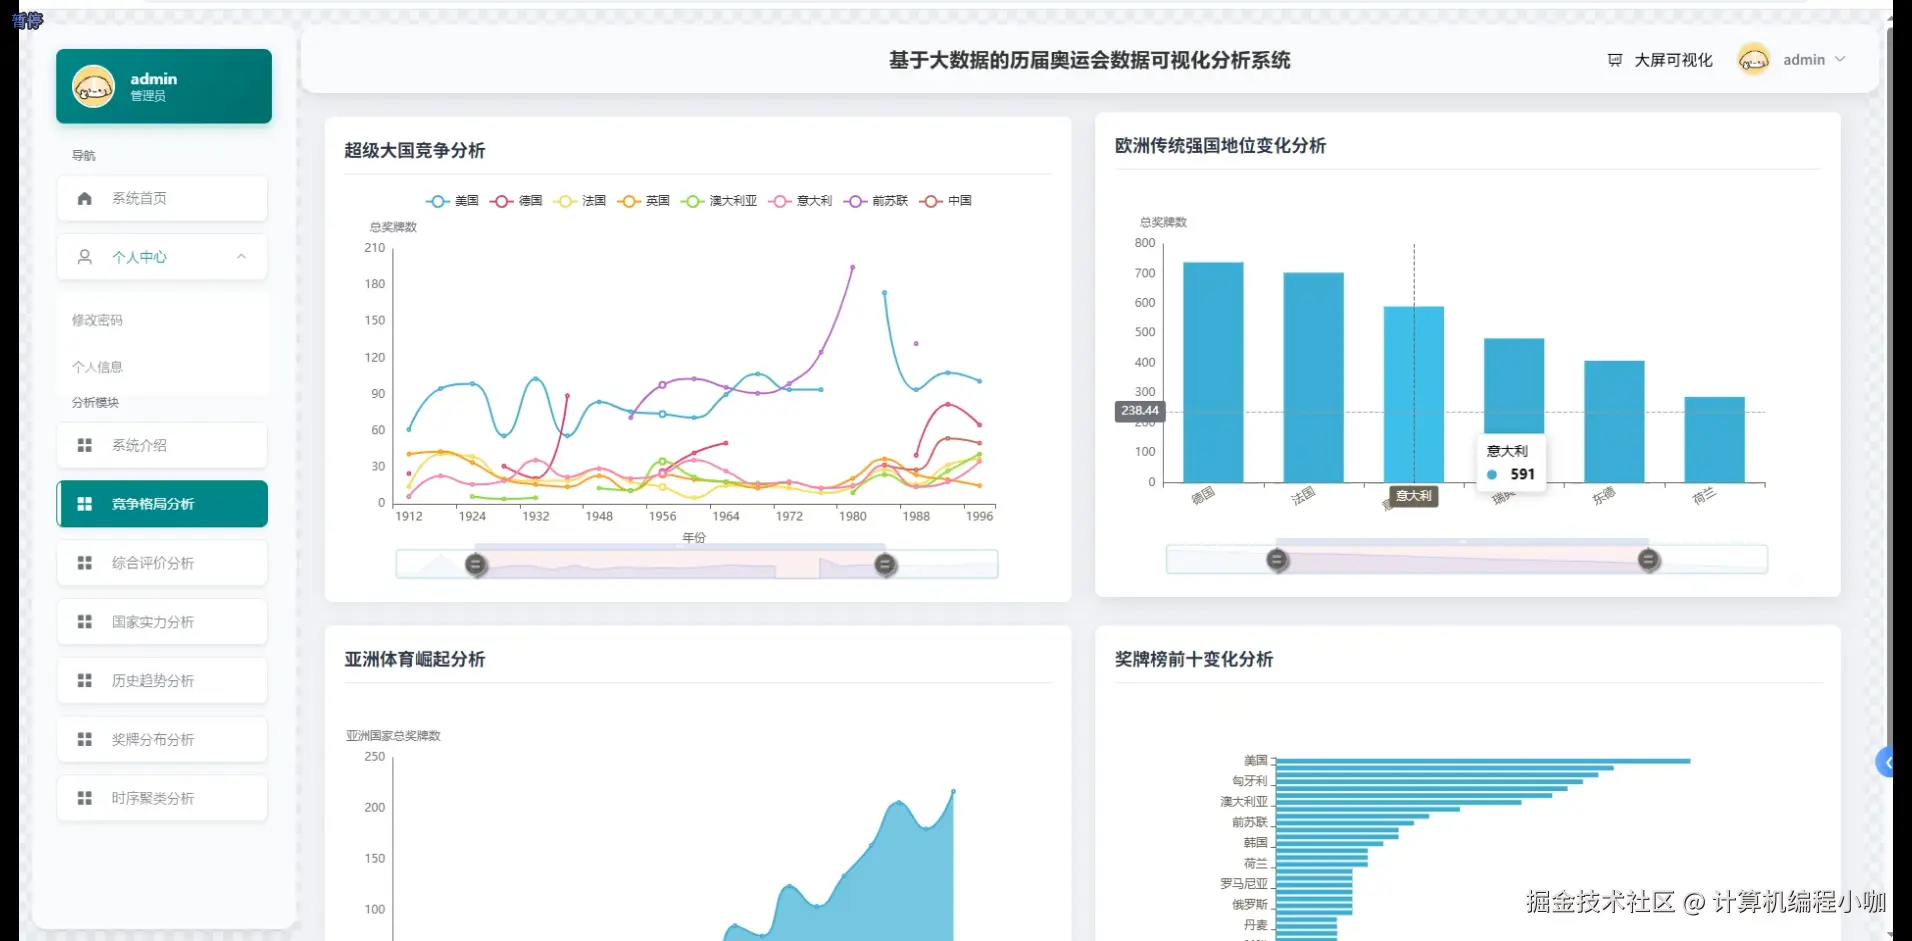The height and width of the screenshot is (941, 1912).
Task: Click the admin avatar in top header
Action: click(1753, 60)
